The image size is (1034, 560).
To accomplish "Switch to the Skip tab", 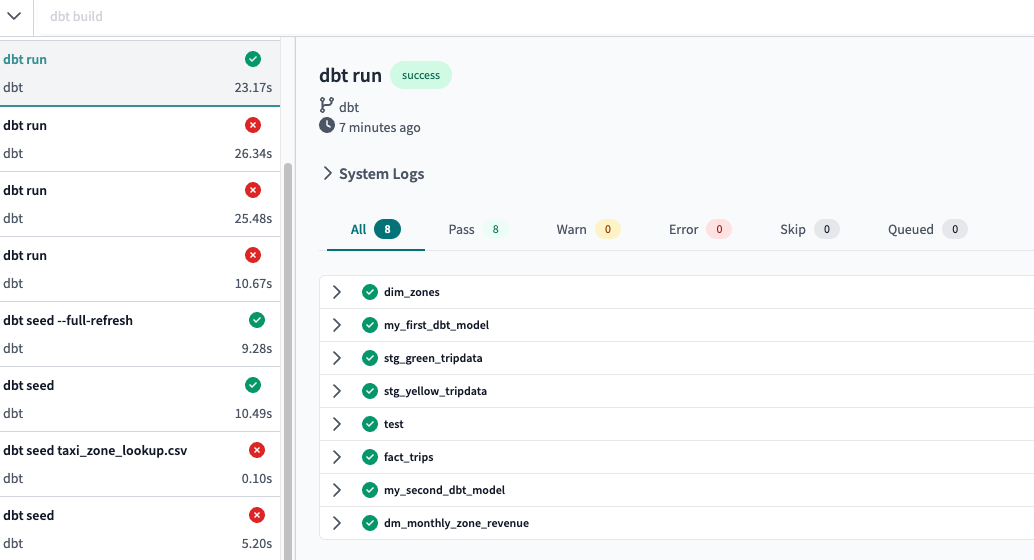I will (x=809, y=230).
